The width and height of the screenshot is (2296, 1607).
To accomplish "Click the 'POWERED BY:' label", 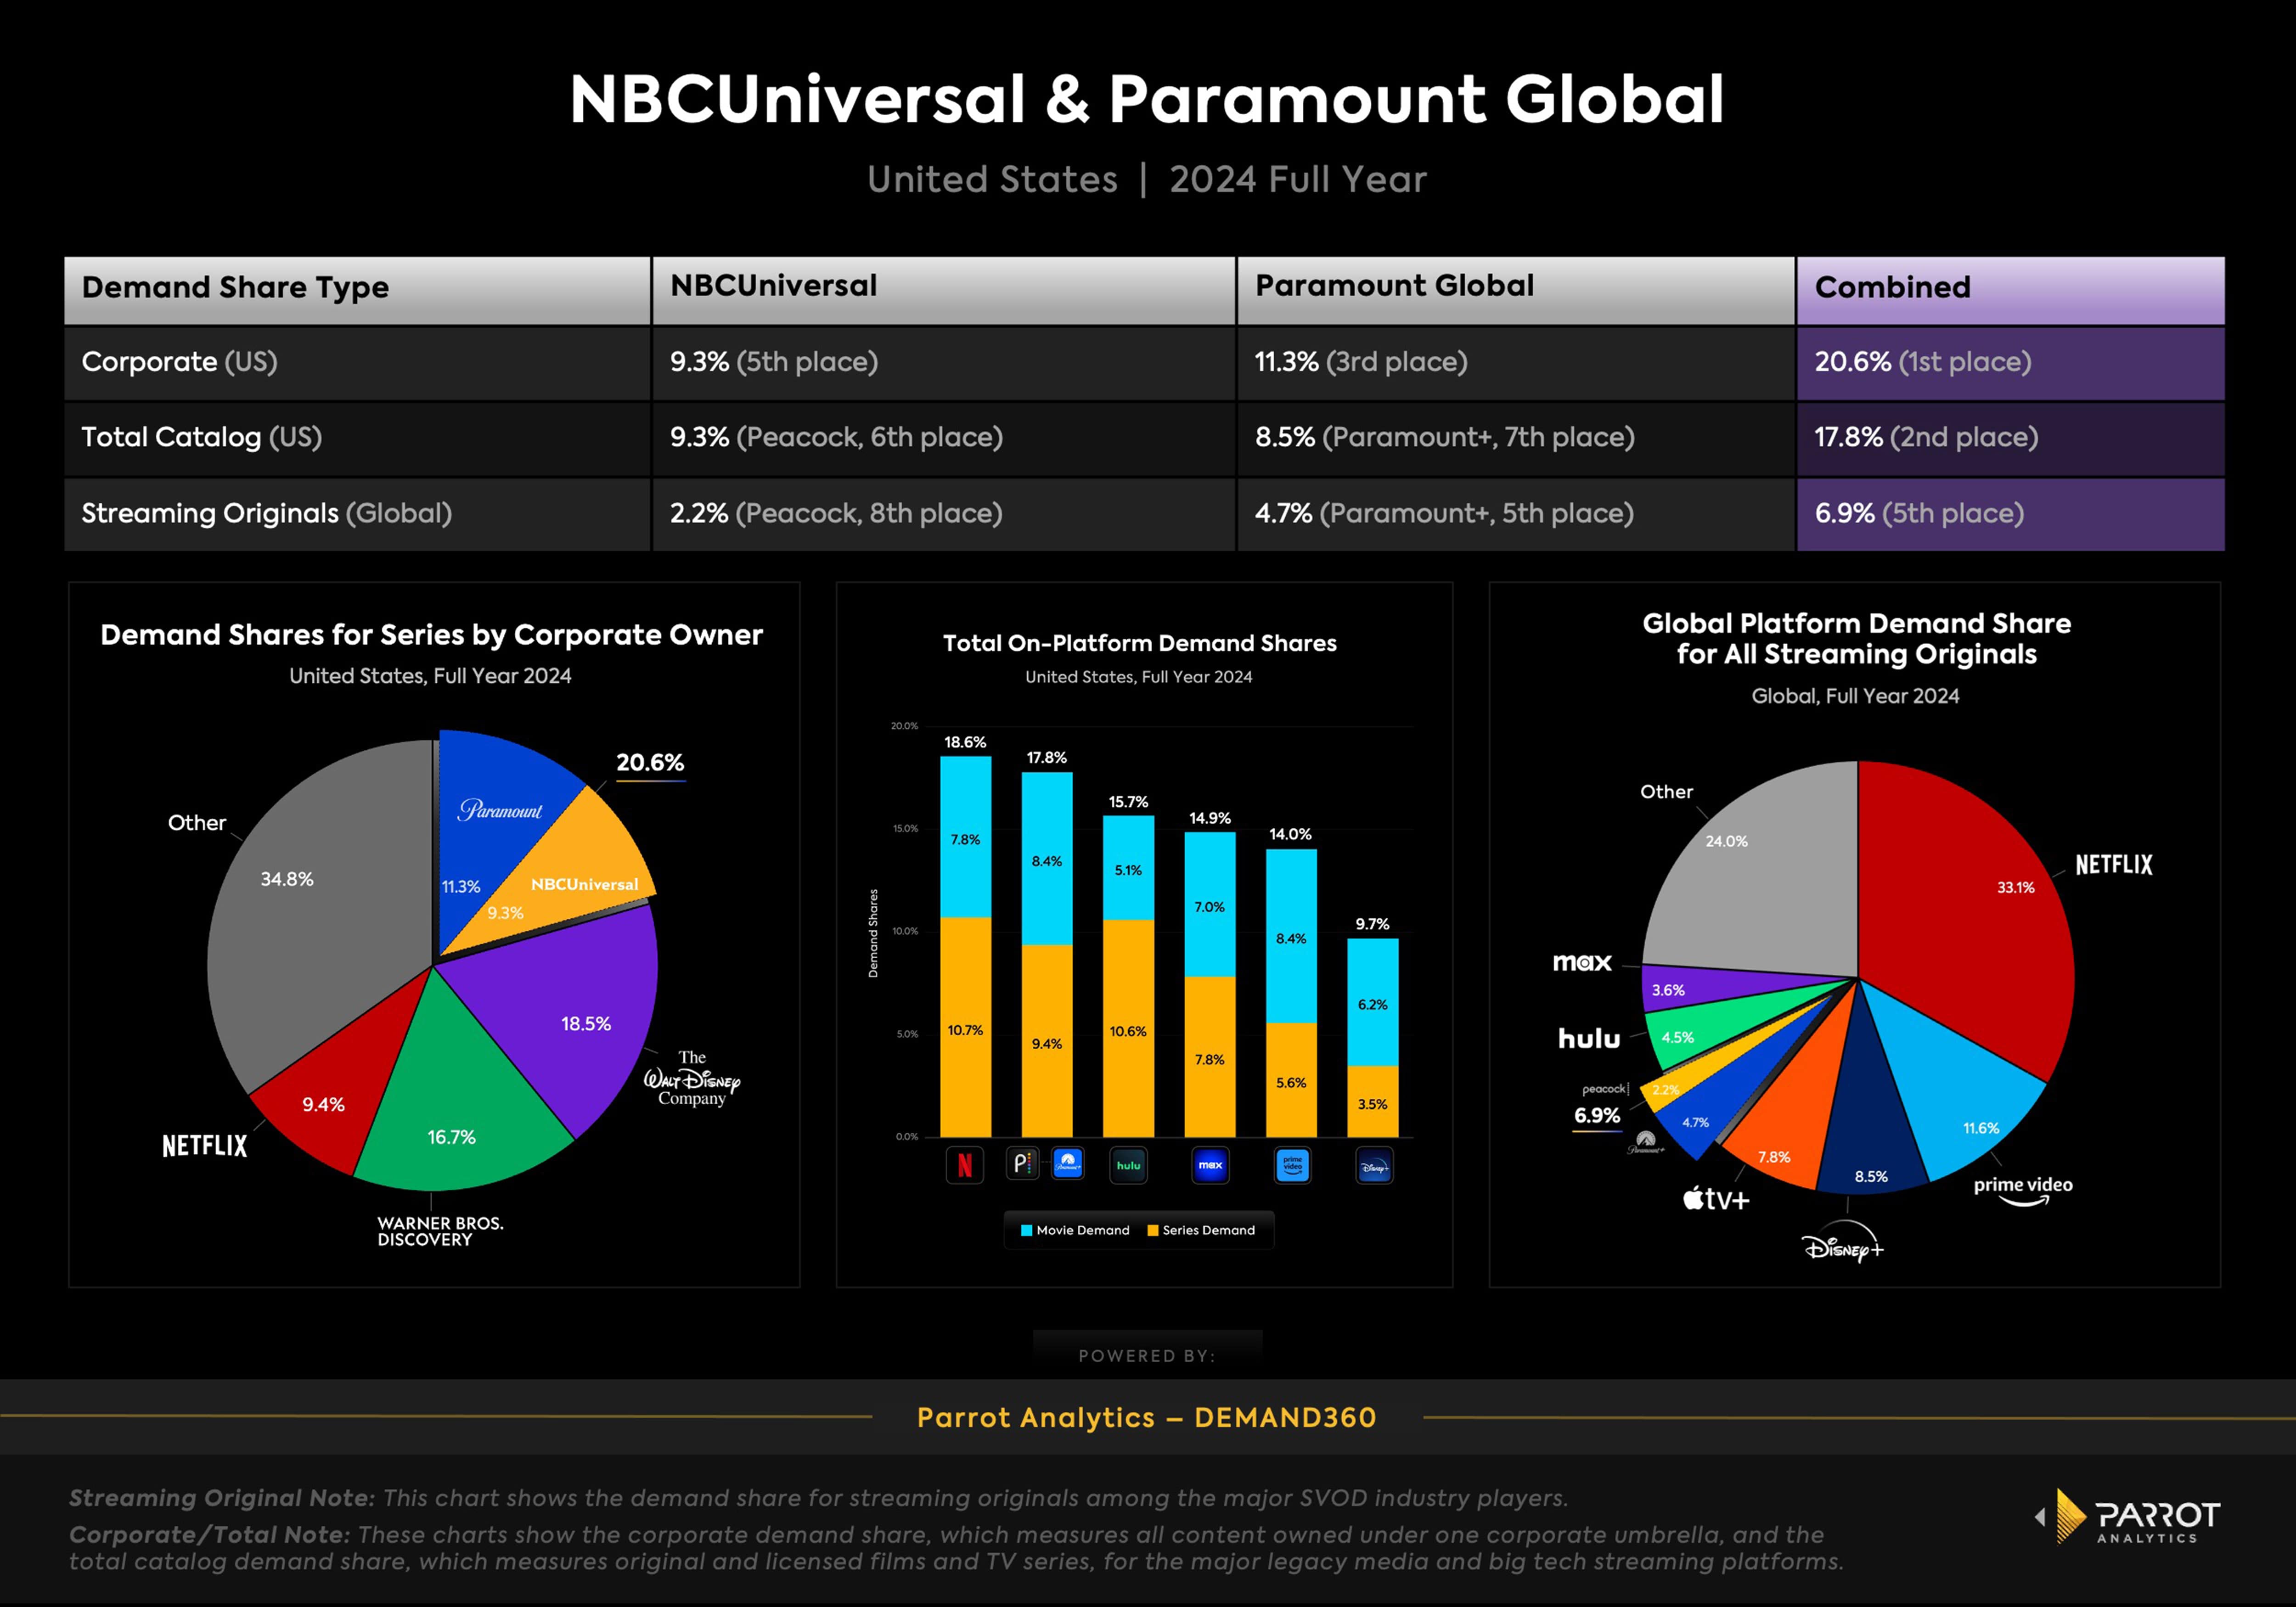I will [1147, 1356].
